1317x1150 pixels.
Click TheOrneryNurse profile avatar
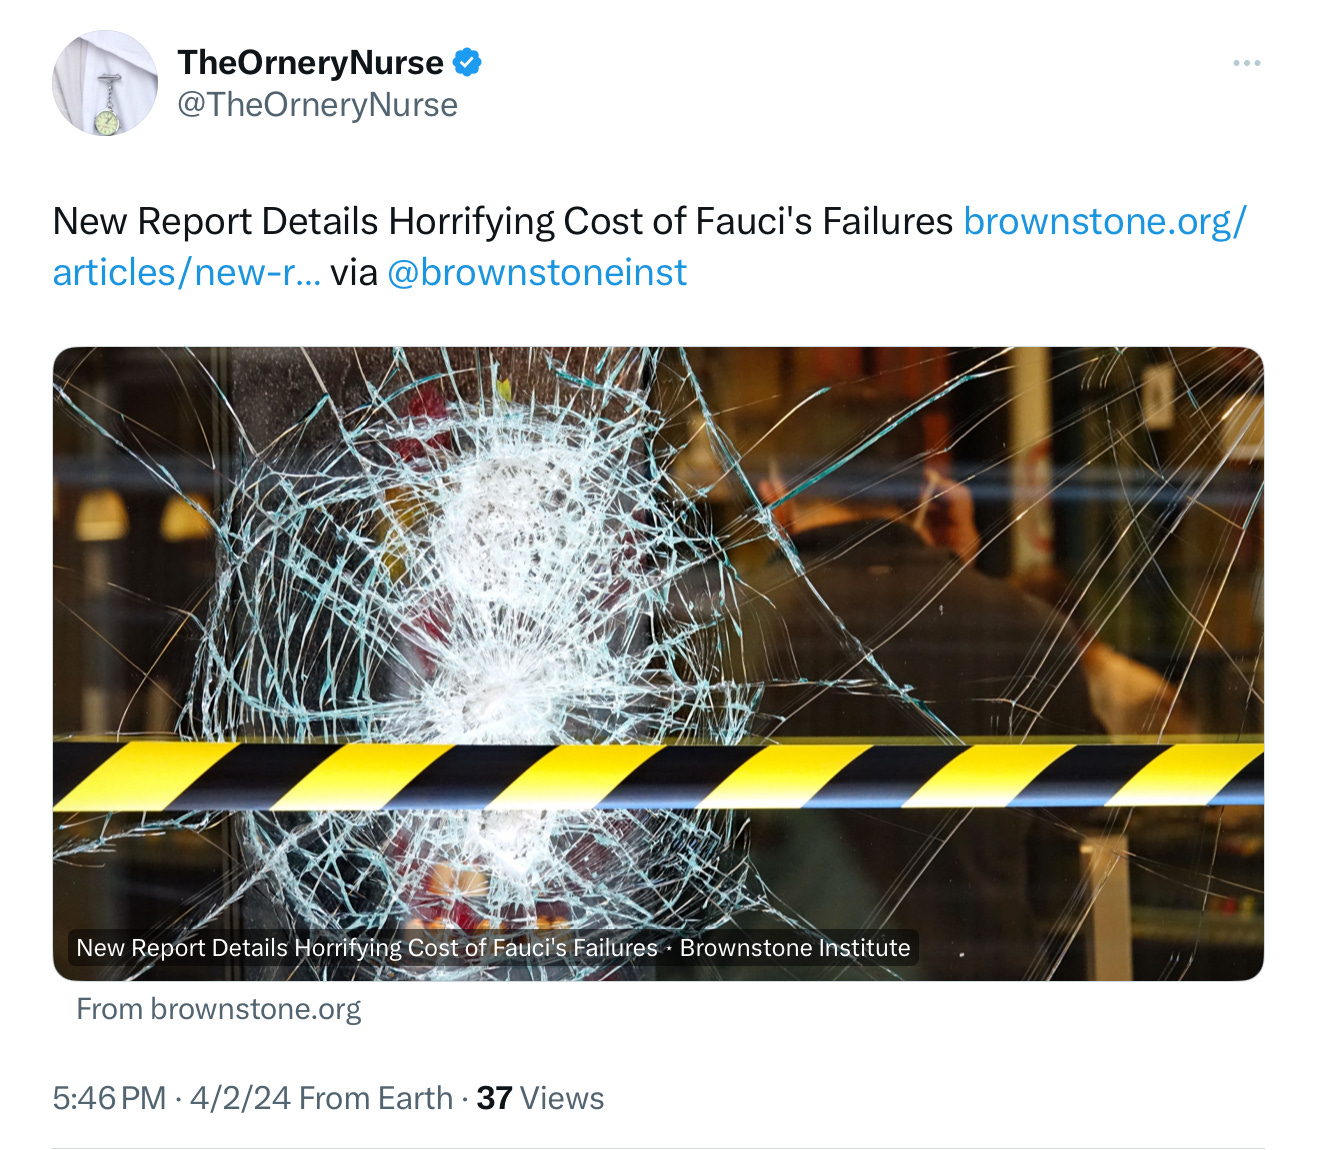pyautogui.click(x=105, y=83)
